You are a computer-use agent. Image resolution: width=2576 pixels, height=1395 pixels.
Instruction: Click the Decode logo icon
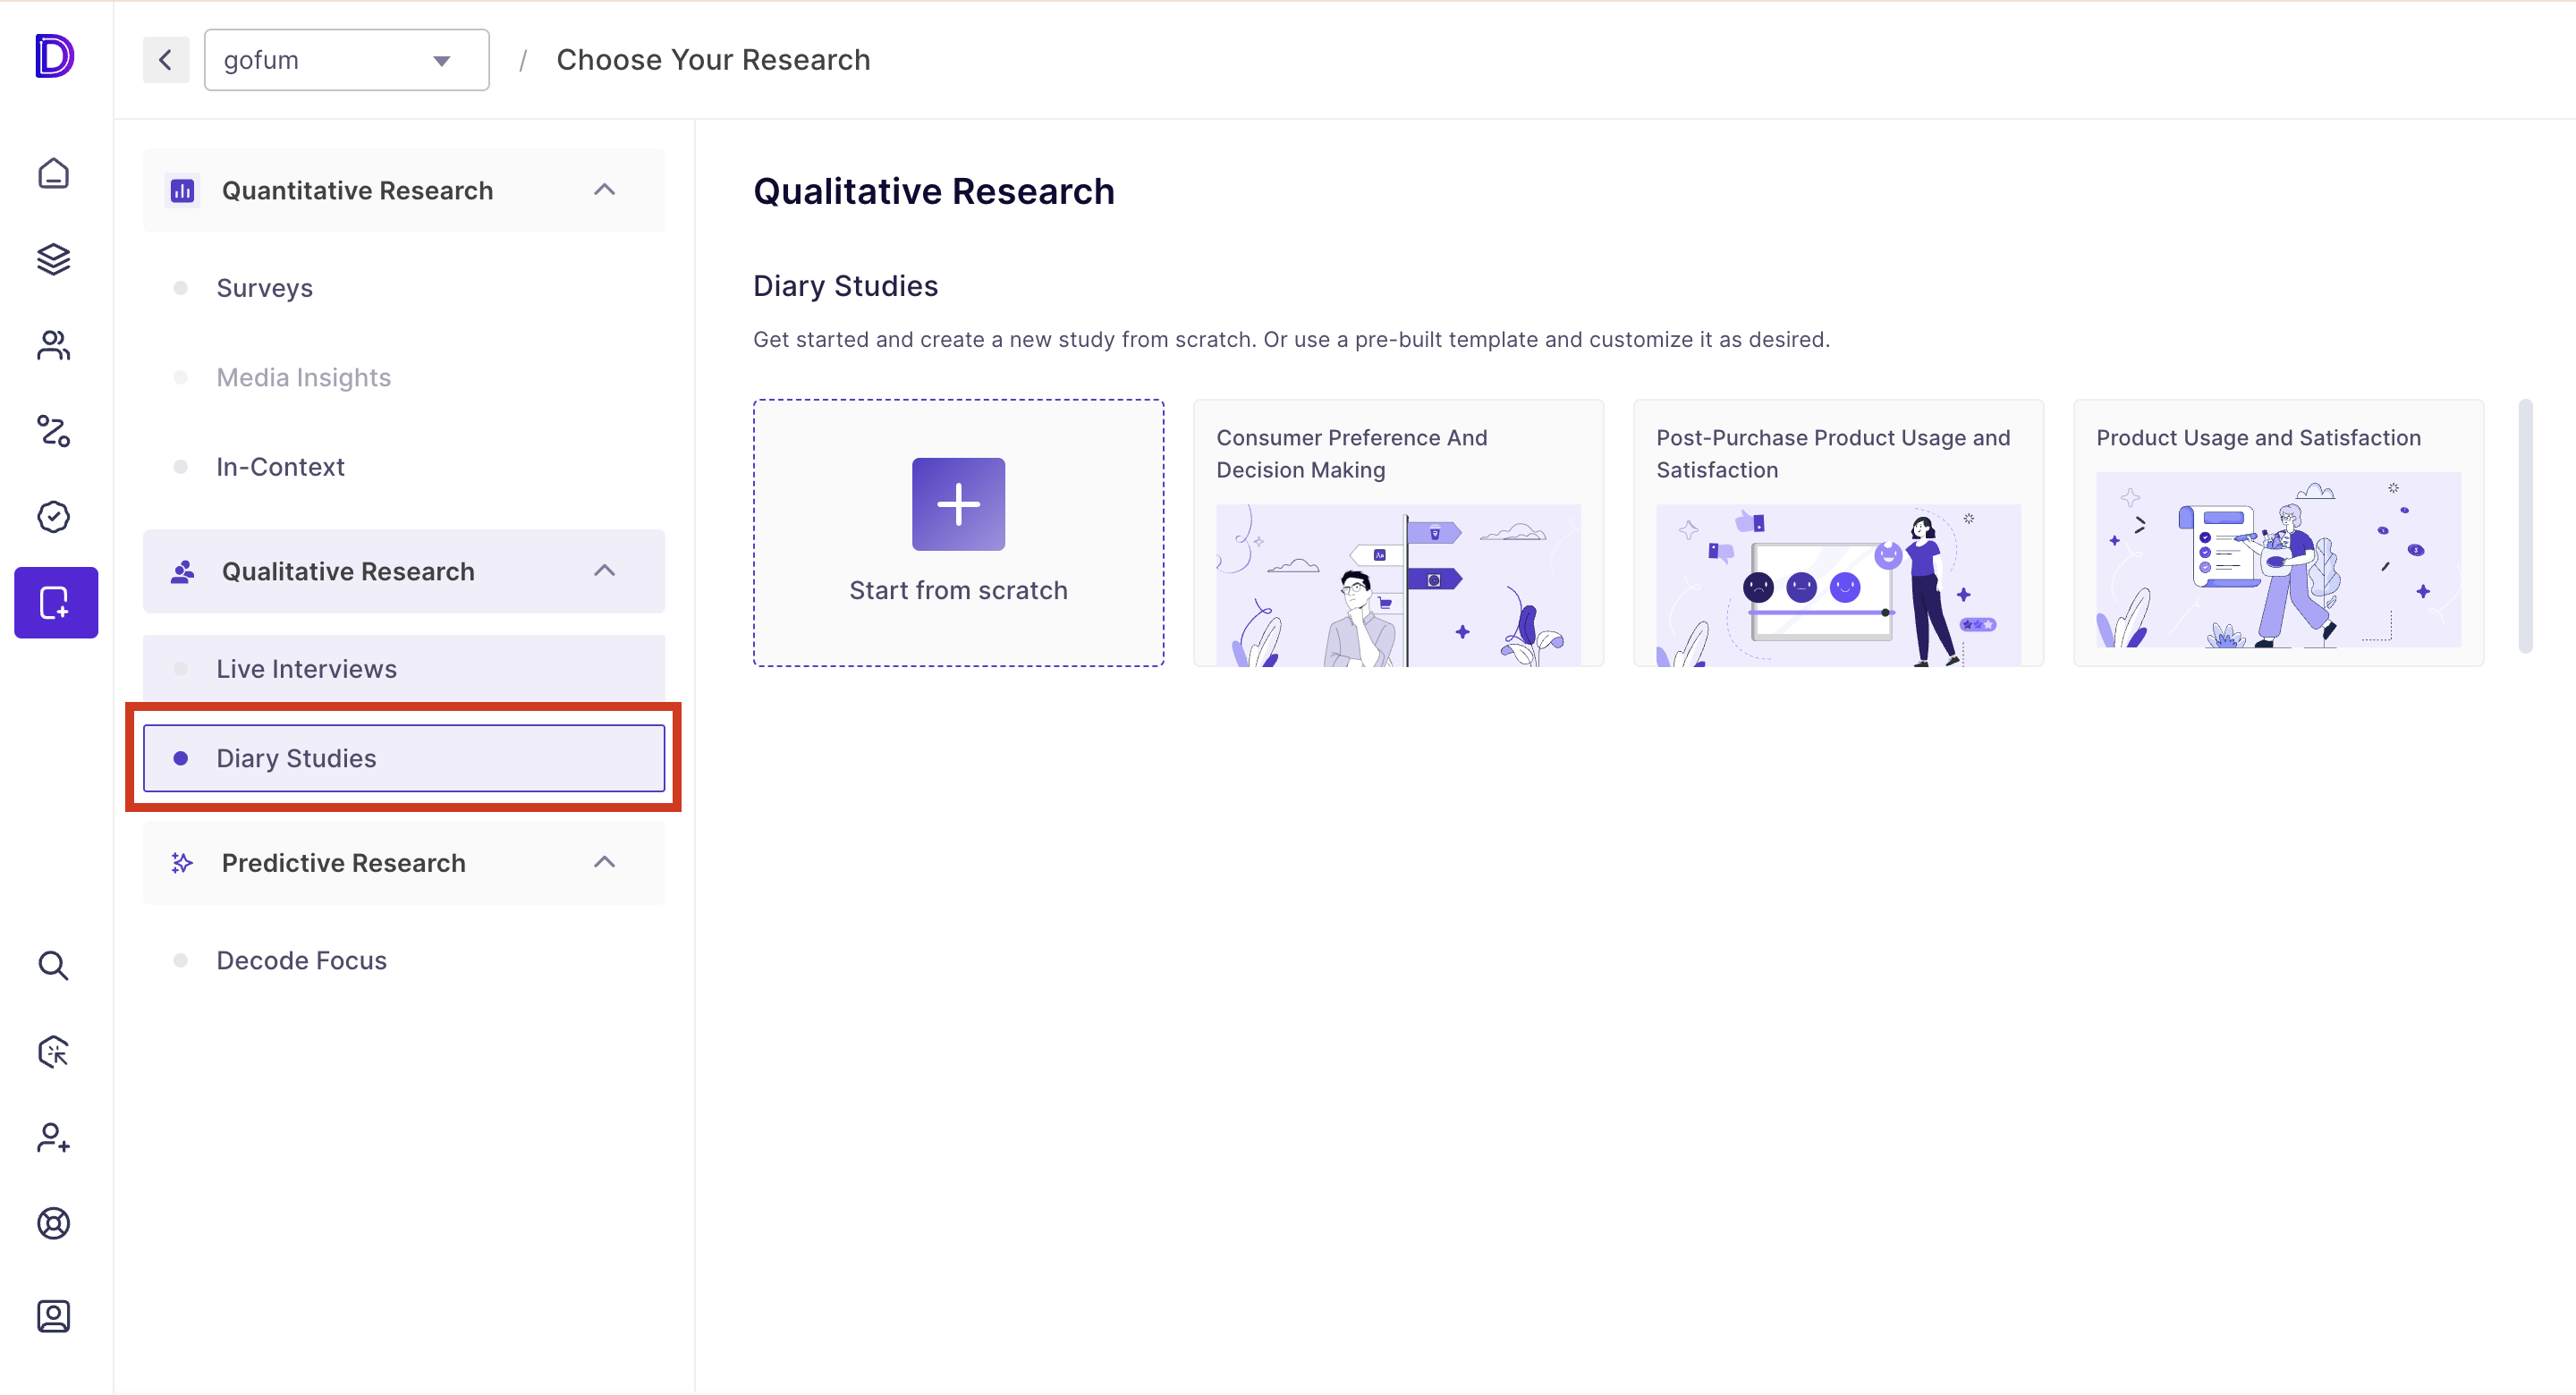pos(55,56)
